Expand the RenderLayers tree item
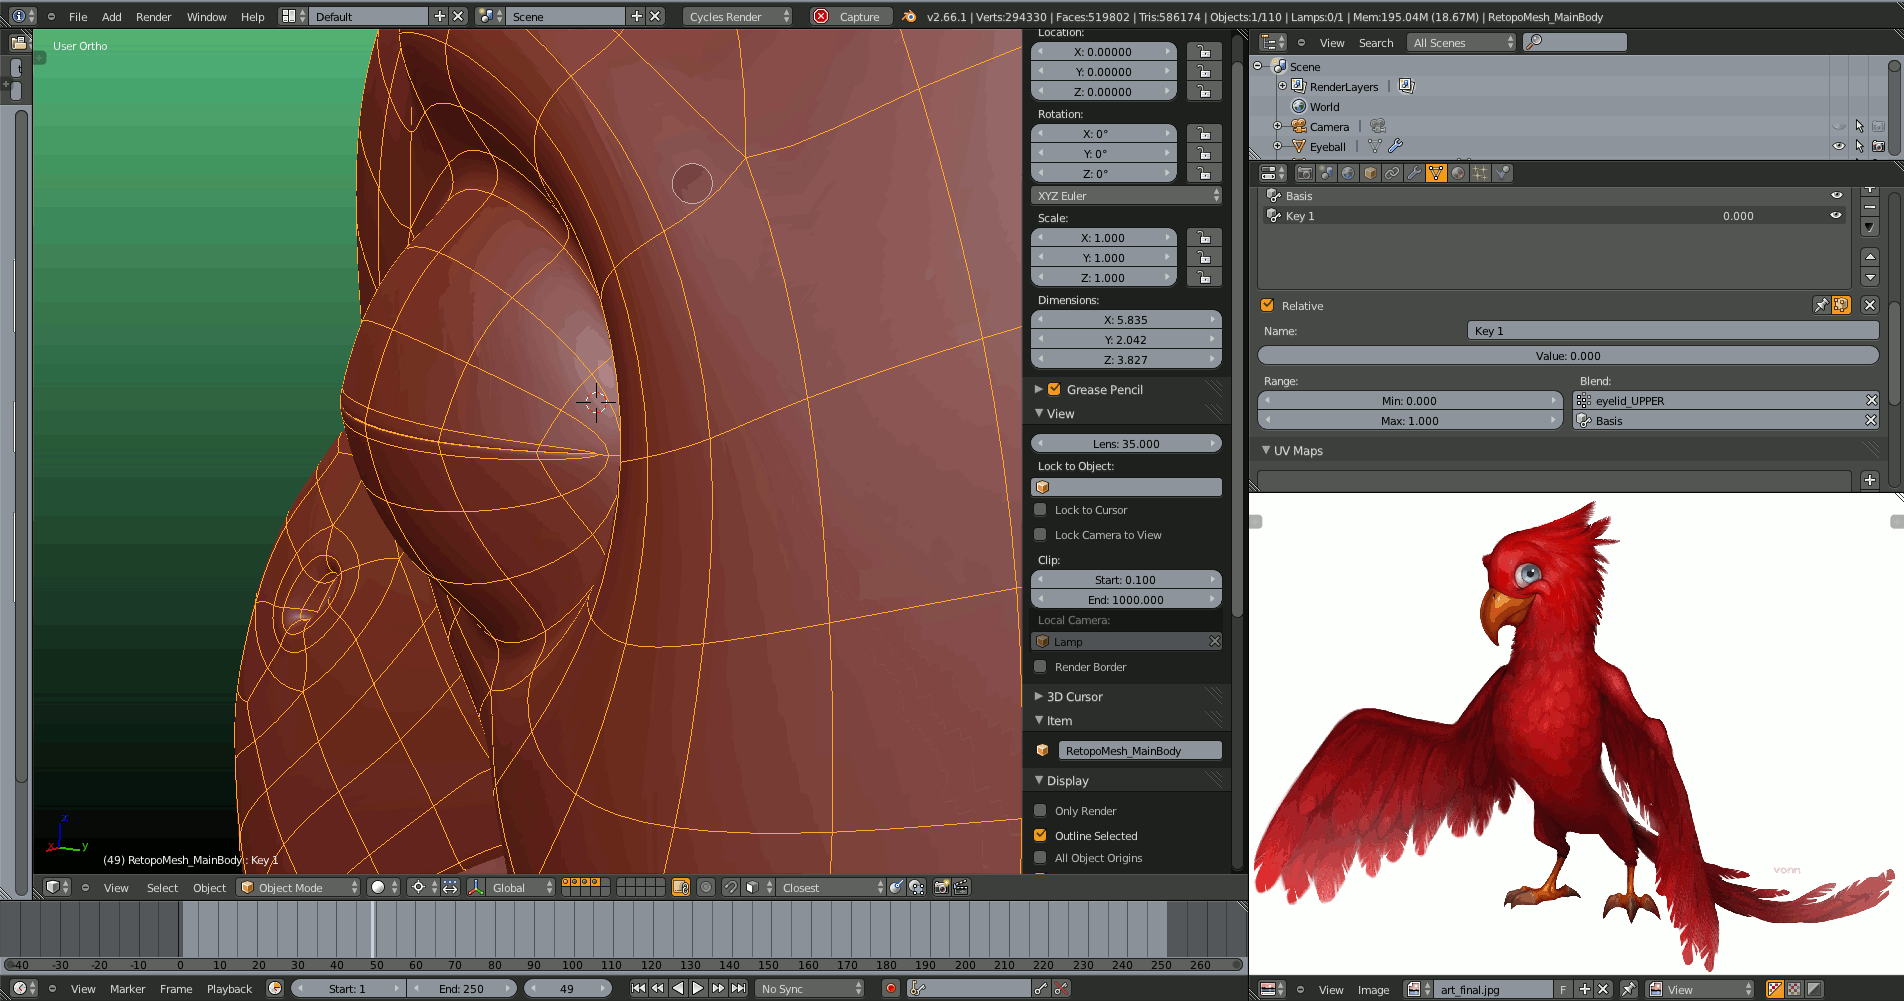The width and height of the screenshot is (1904, 1001). (1282, 86)
